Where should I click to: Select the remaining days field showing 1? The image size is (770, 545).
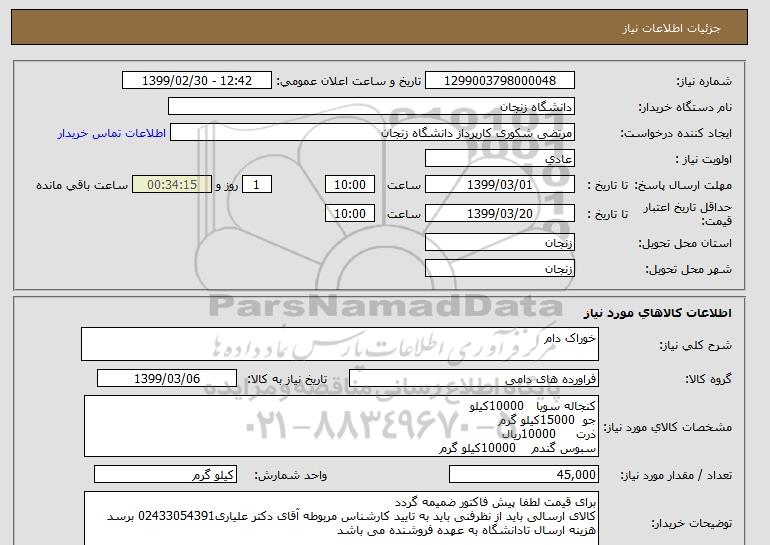pos(256,185)
